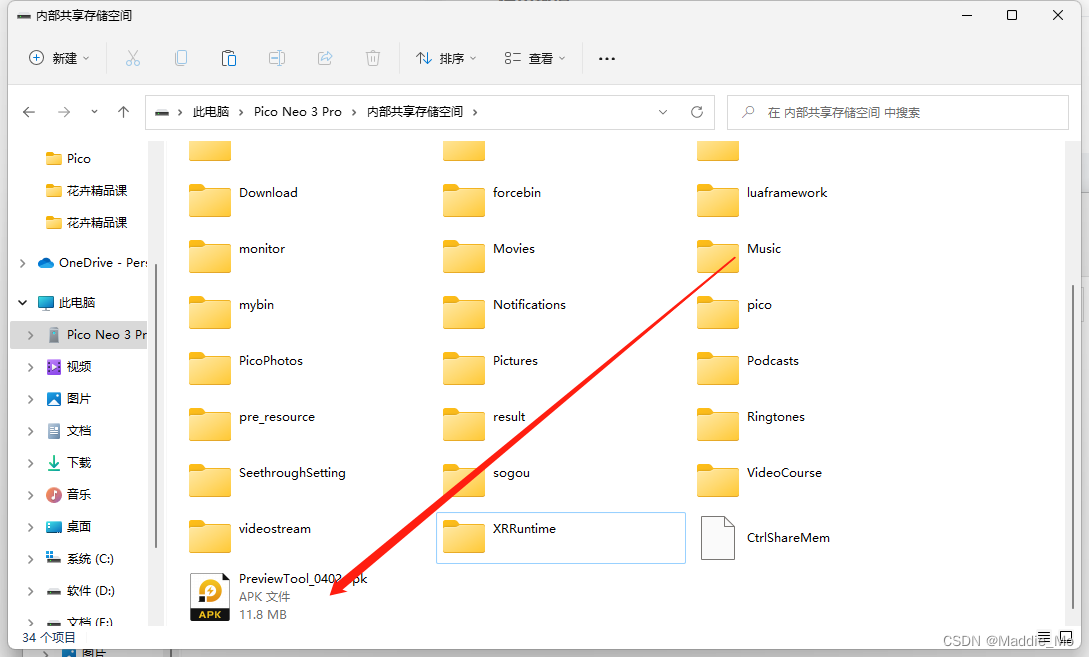Image resolution: width=1089 pixels, height=657 pixels.
Task: Click the navigation pane scrollbar
Action: coord(156,406)
